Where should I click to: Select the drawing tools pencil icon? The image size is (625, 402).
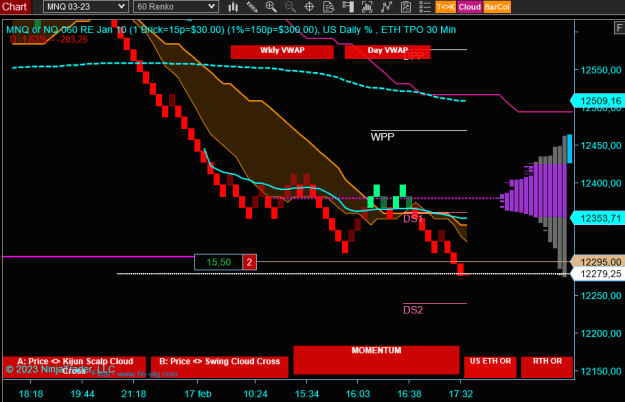[252, 7]
